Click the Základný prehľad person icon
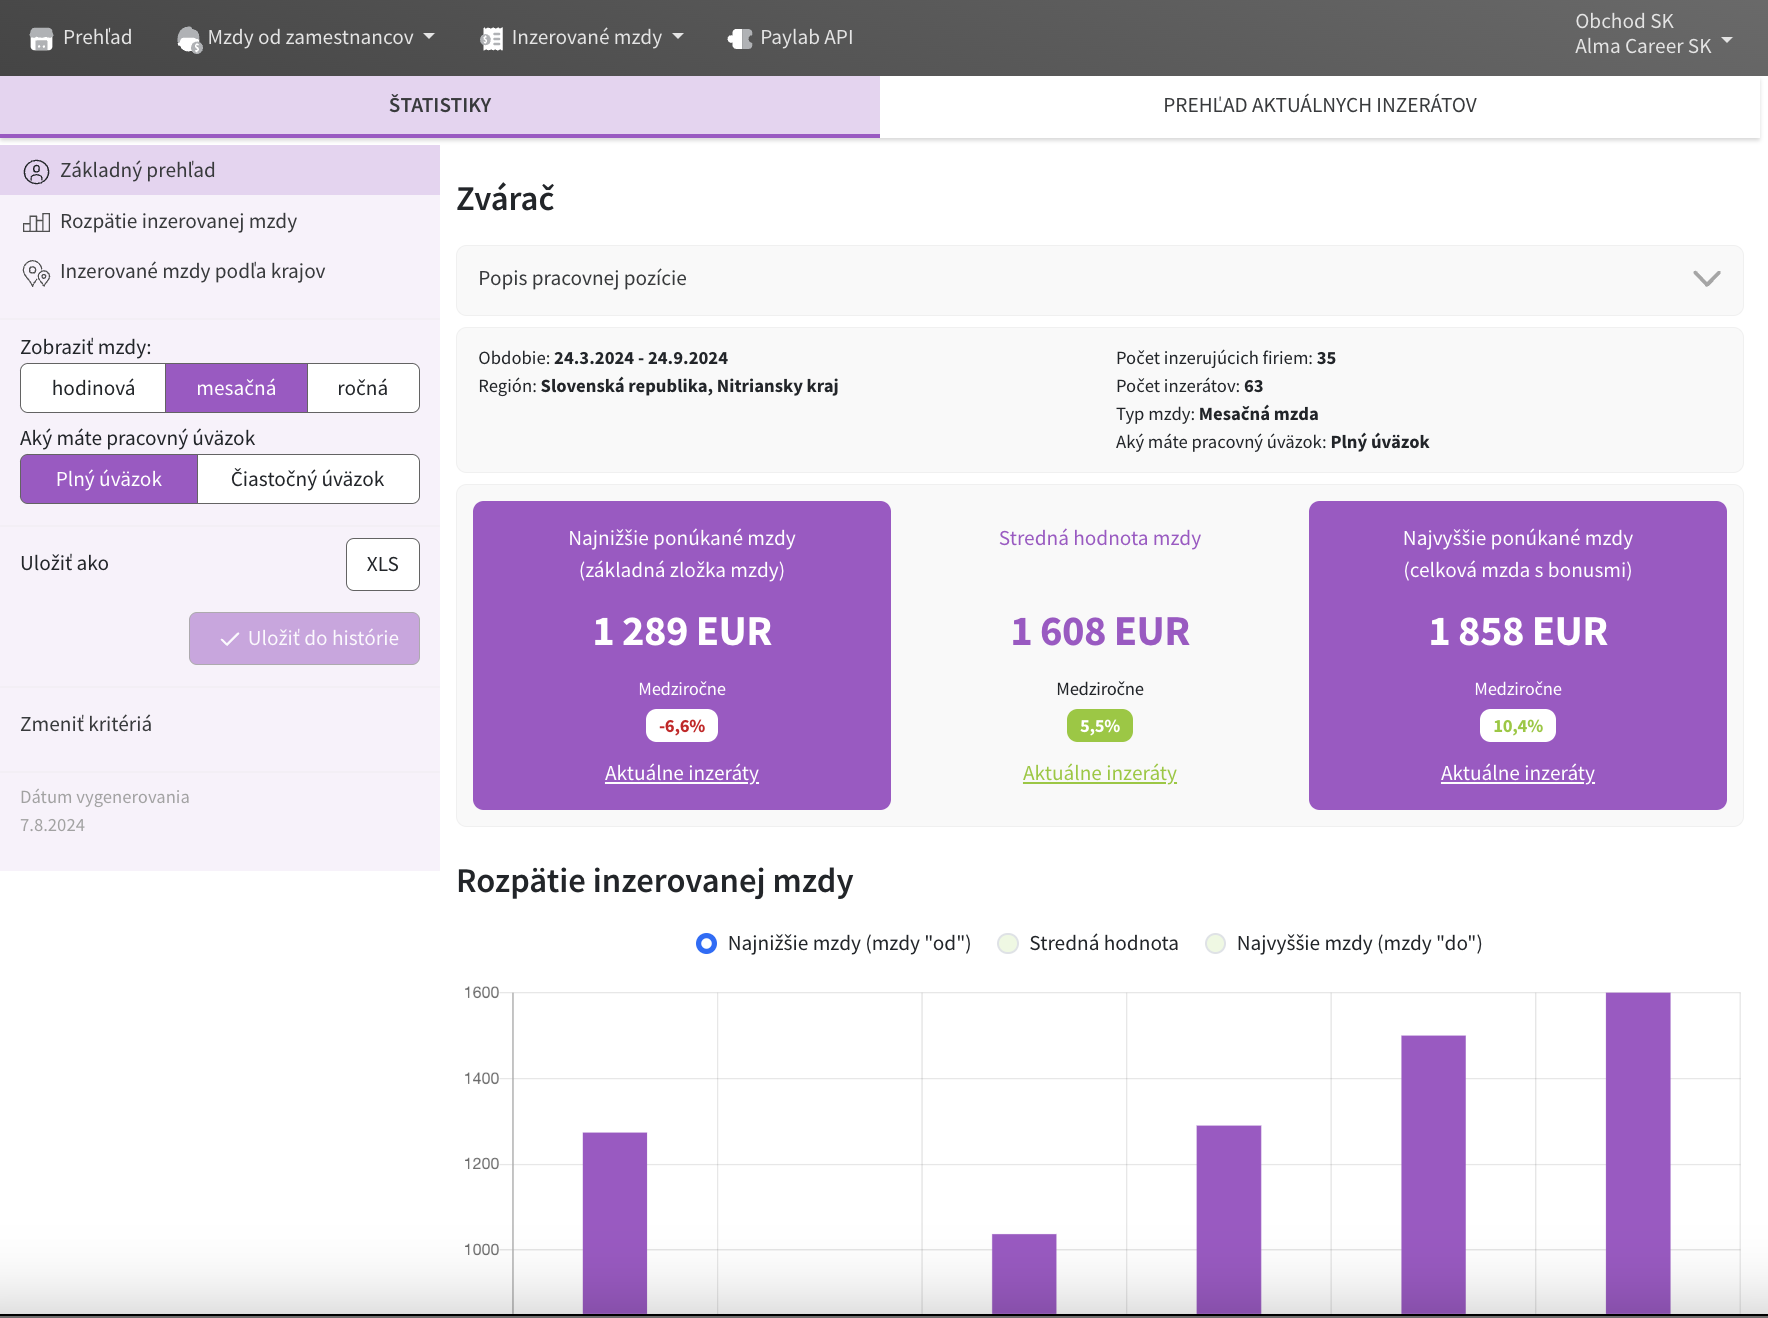Screen dimensions: 1768x1318 (36, 172)
